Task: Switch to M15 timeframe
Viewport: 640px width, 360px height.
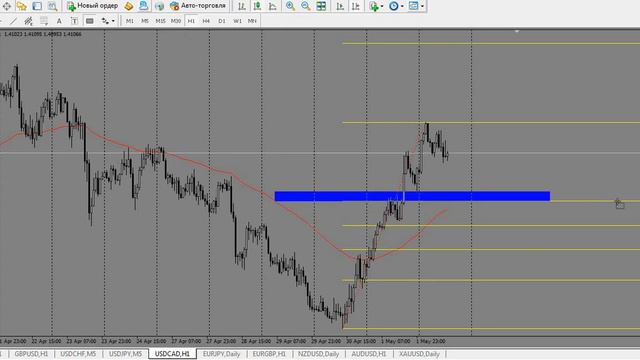Action: click(x=160, y=21)
